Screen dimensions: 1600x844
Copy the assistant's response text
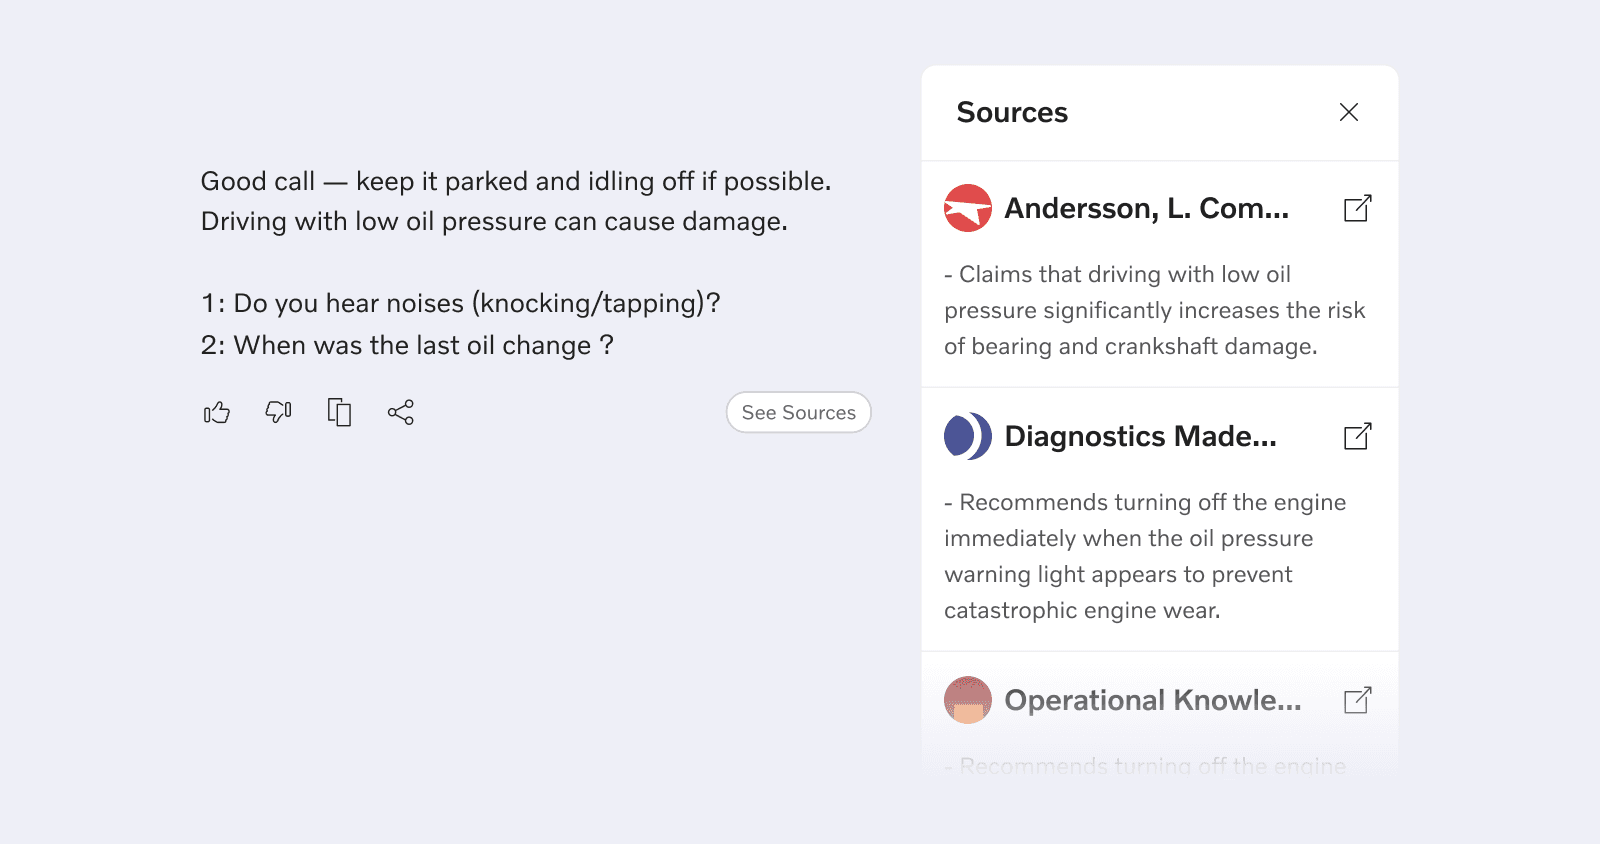click(x=340, y=412)
